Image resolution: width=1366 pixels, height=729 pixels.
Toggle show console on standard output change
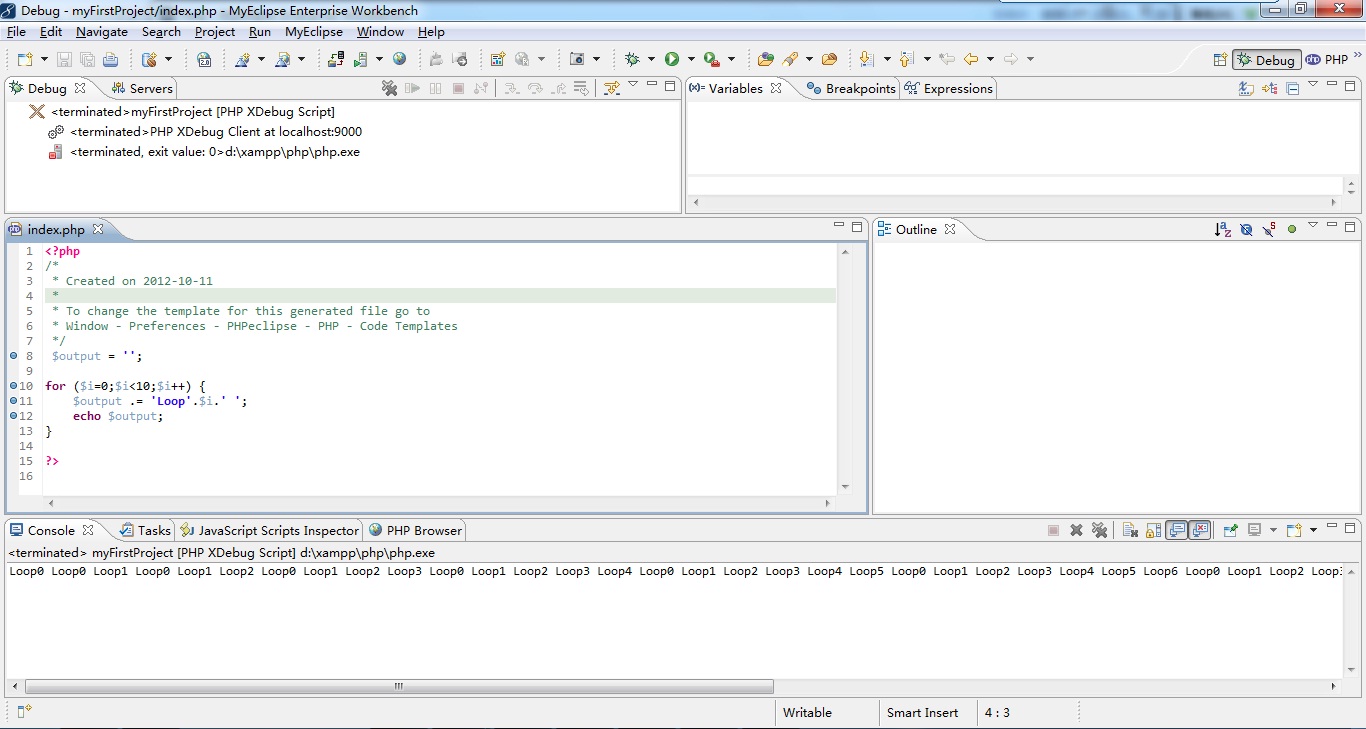tap(1177, 531)
